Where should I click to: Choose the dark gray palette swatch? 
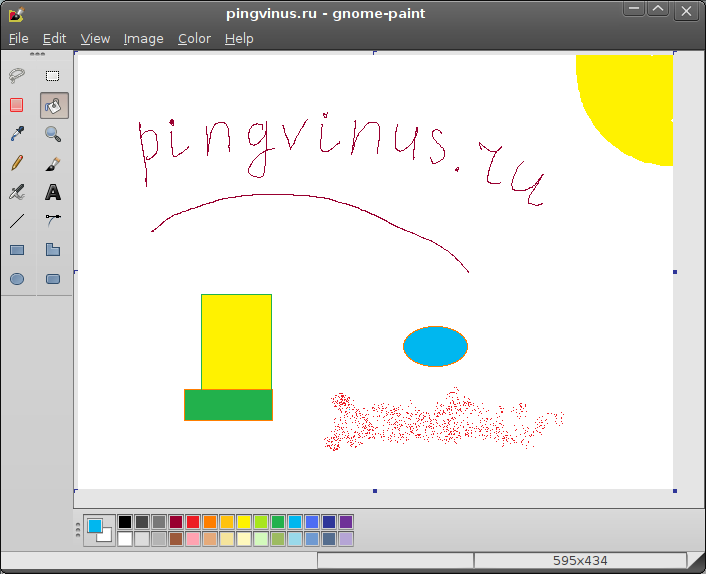tap(142, 522)
